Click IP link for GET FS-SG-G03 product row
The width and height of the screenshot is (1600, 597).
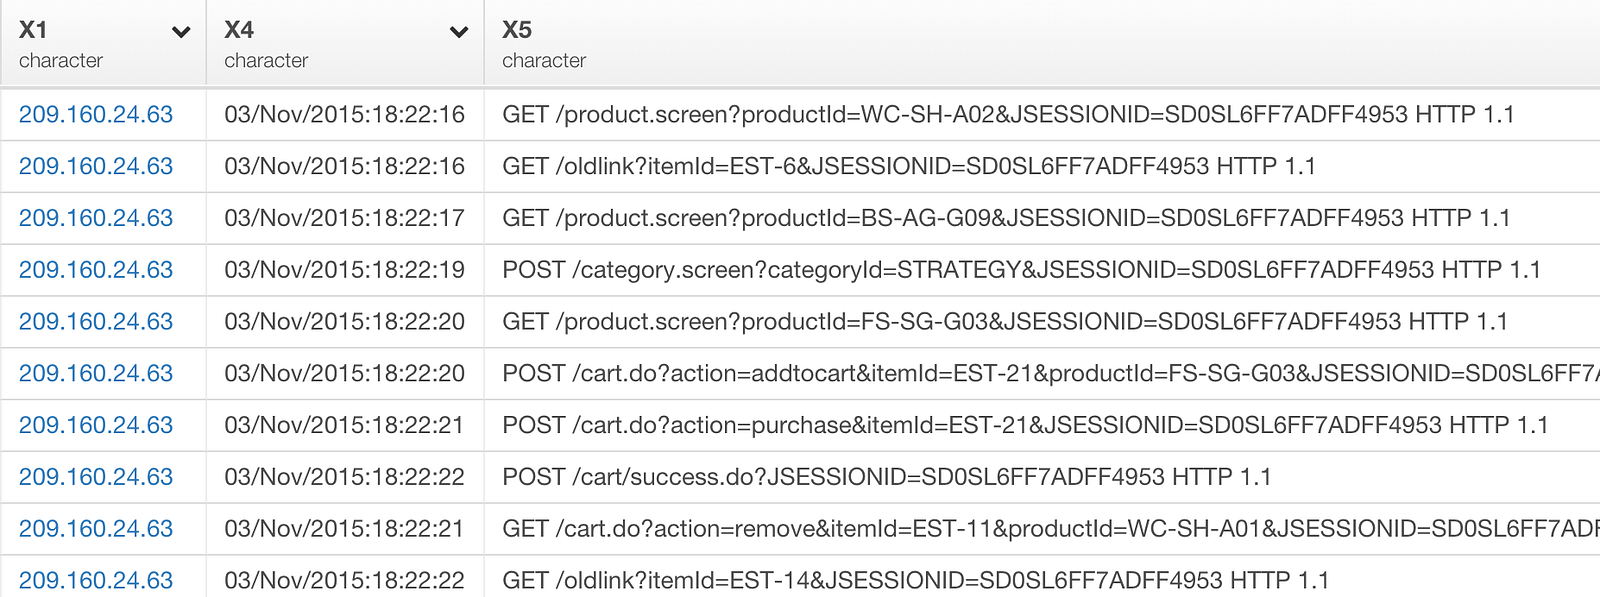(x=96, y=322)
